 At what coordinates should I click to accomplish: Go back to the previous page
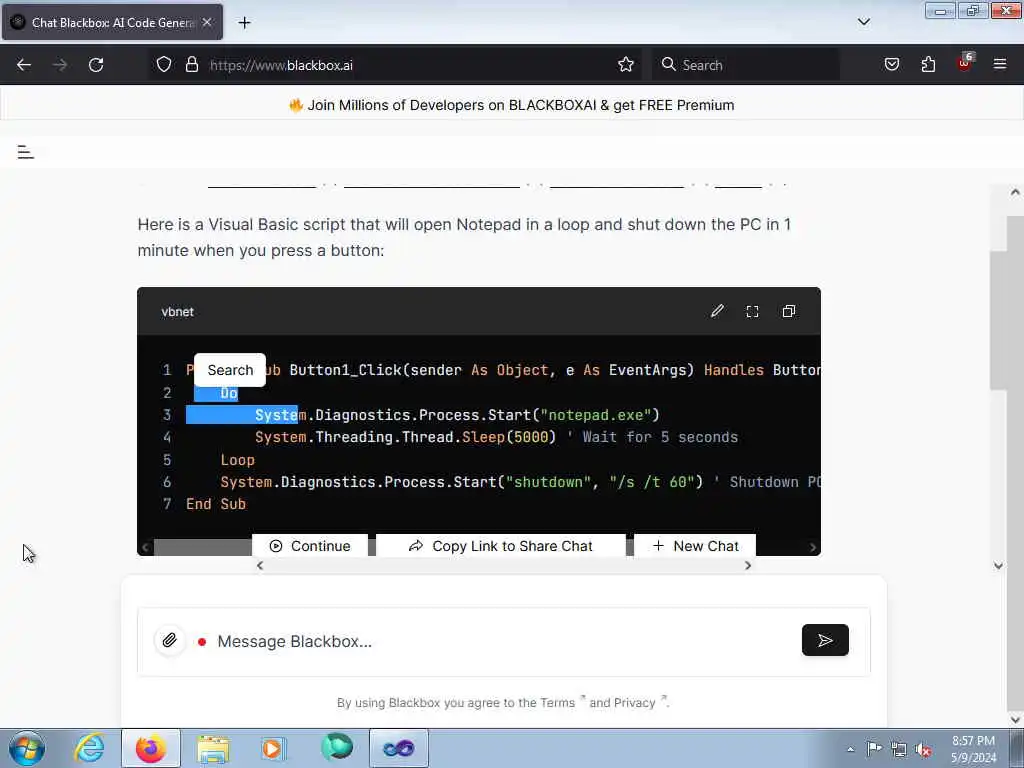(24, 65)
